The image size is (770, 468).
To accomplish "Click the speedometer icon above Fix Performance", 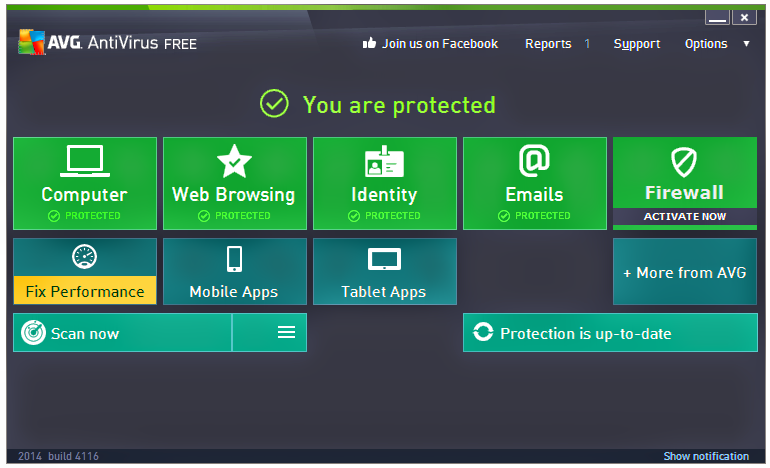I will (84, 256).
